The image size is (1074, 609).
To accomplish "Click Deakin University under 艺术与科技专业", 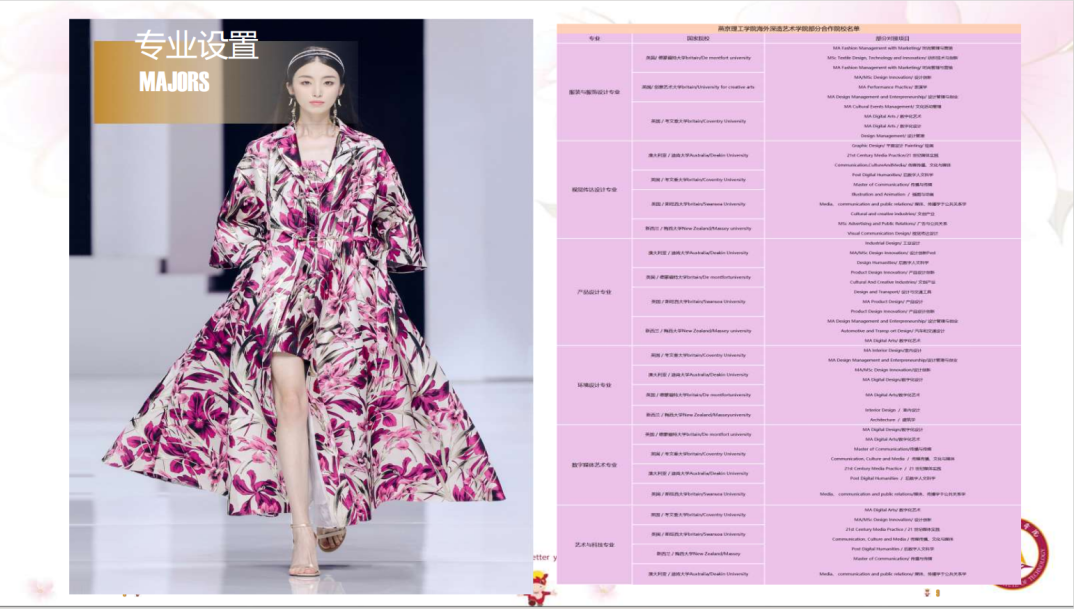I will [698, 574].
